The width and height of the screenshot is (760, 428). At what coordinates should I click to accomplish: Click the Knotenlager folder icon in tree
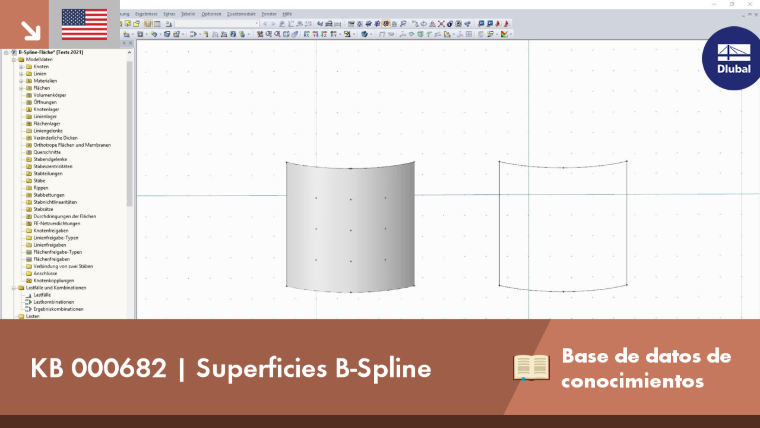pos(29,110)
